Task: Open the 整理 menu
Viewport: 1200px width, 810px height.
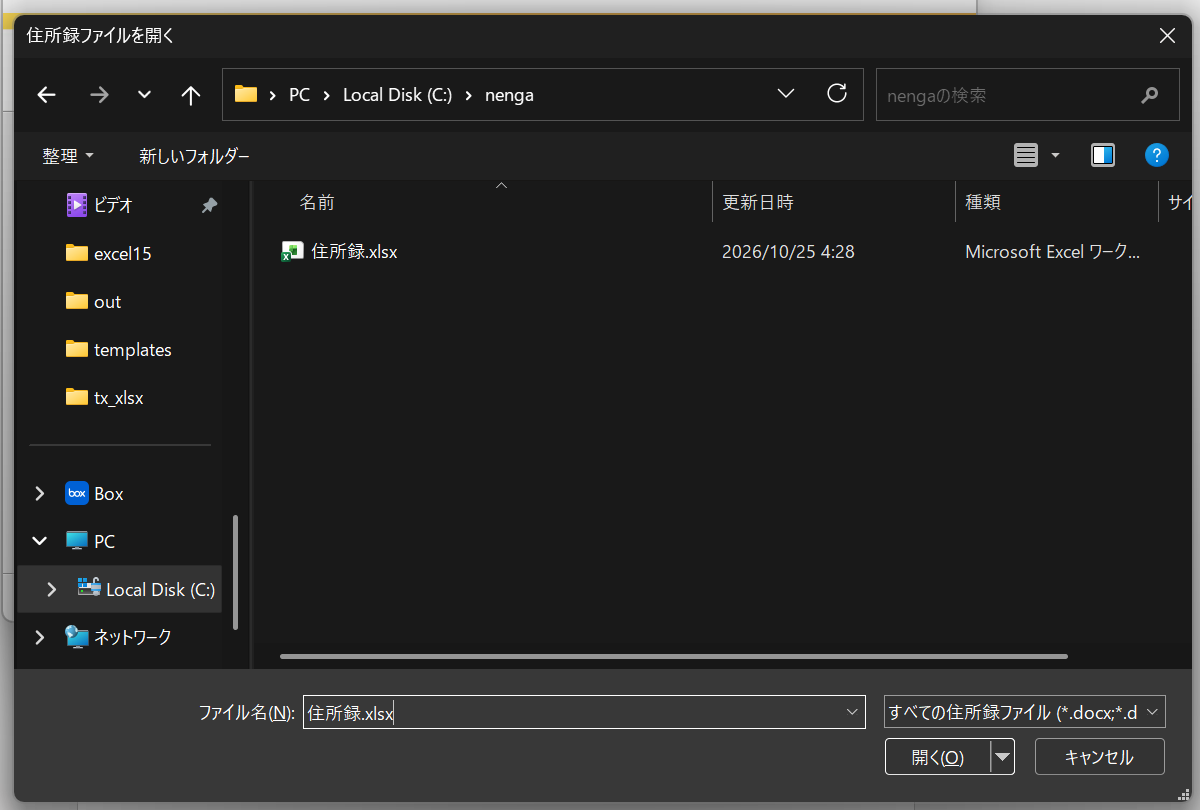Action: point(68,156)
